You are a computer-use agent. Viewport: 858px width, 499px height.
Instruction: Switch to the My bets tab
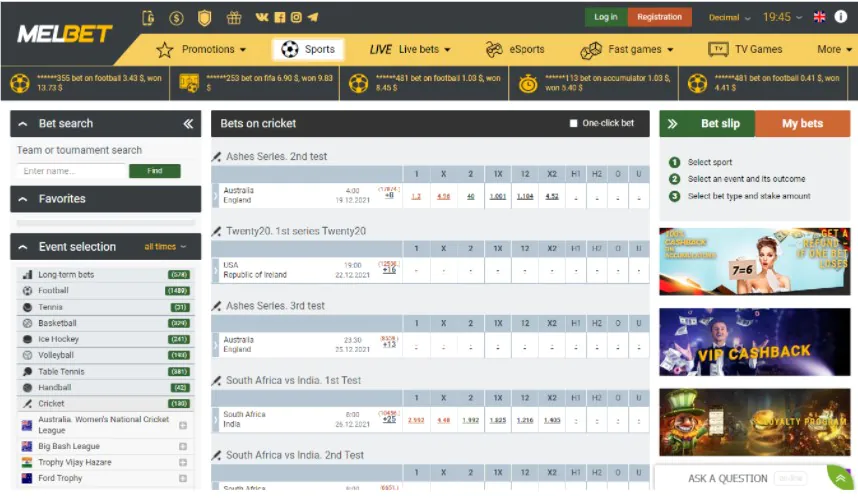coord(802,124)
